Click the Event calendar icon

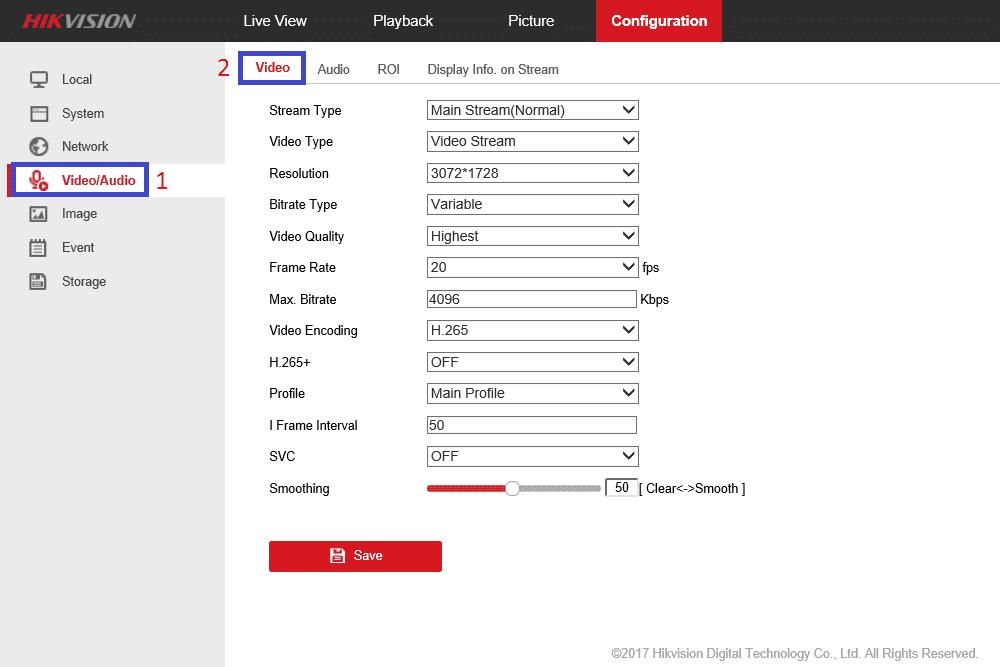tap(38, 247)
